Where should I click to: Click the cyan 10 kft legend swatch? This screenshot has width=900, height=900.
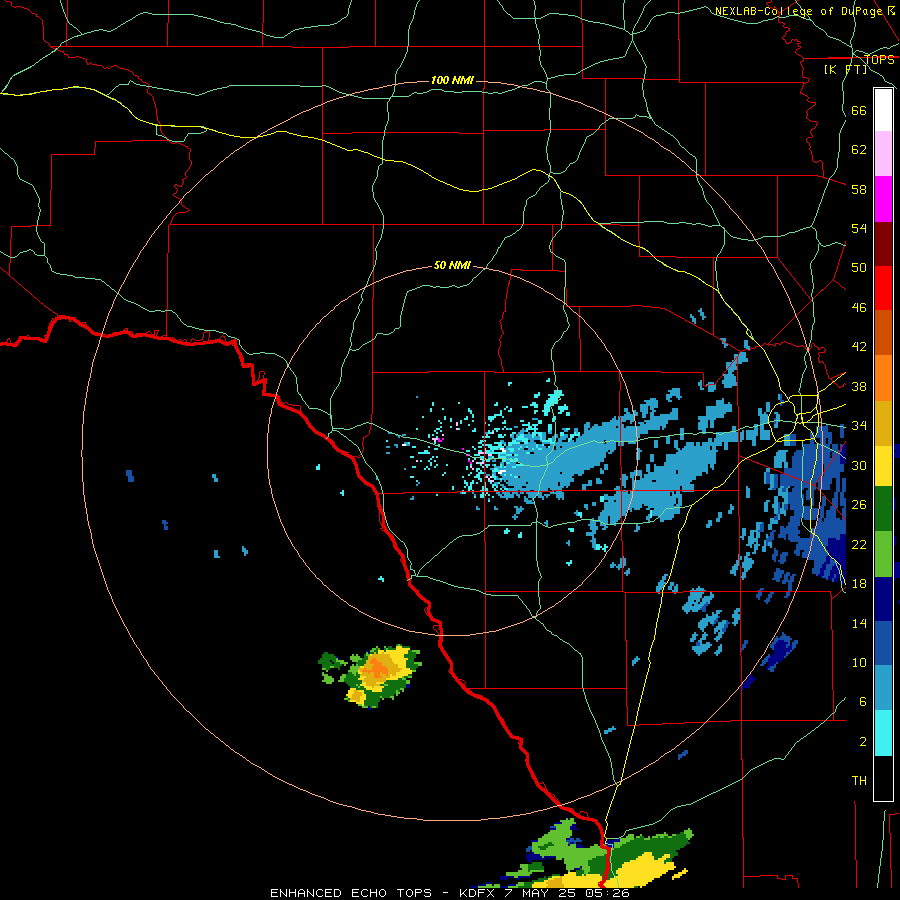pyautogui.click(x=883, y=733)
